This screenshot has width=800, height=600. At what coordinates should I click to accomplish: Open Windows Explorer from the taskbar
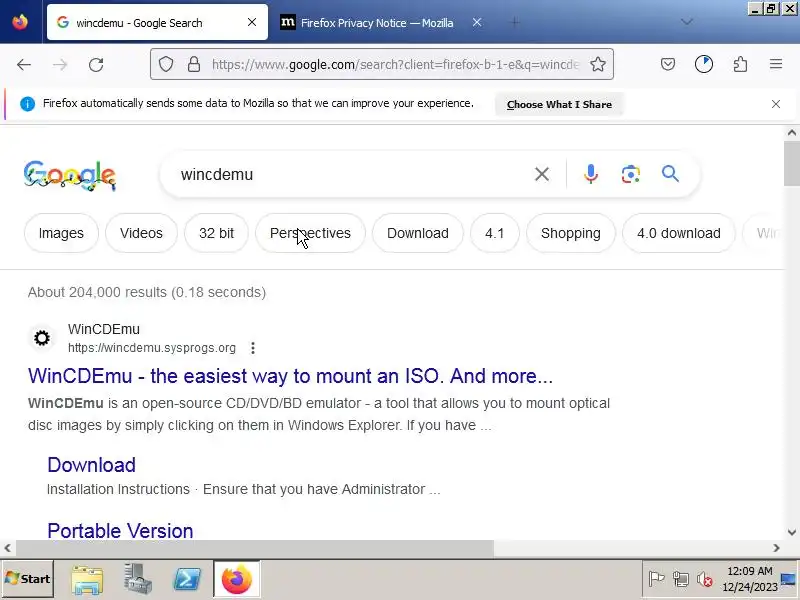point(87,580)
